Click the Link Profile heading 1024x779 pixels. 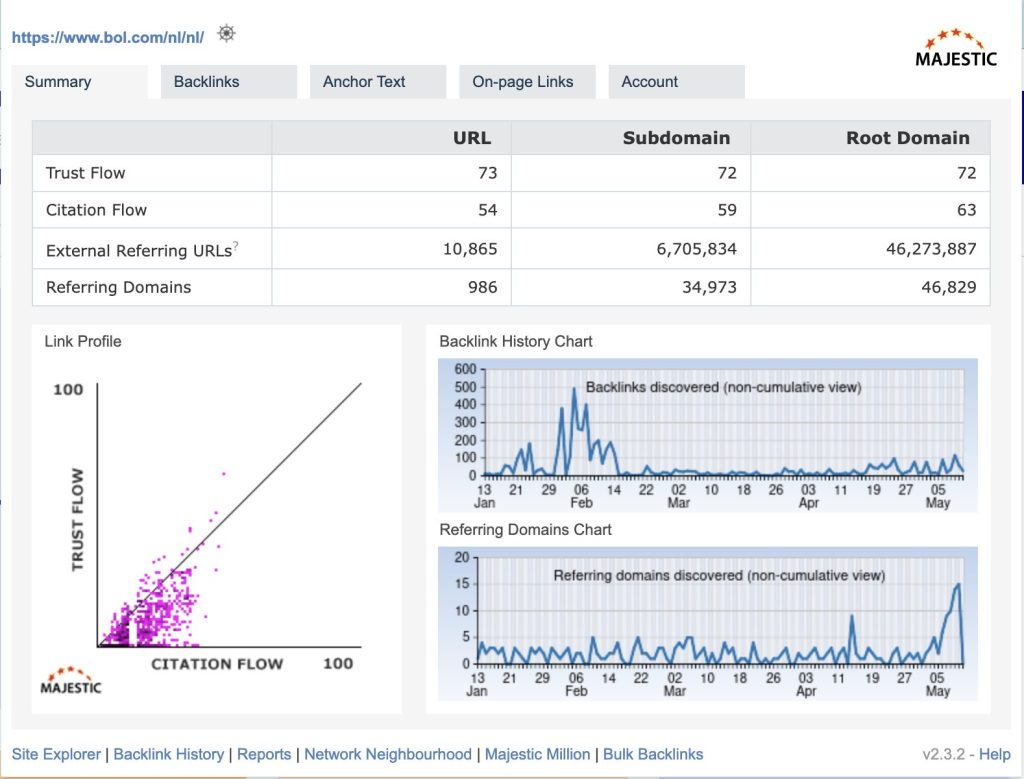83,342
